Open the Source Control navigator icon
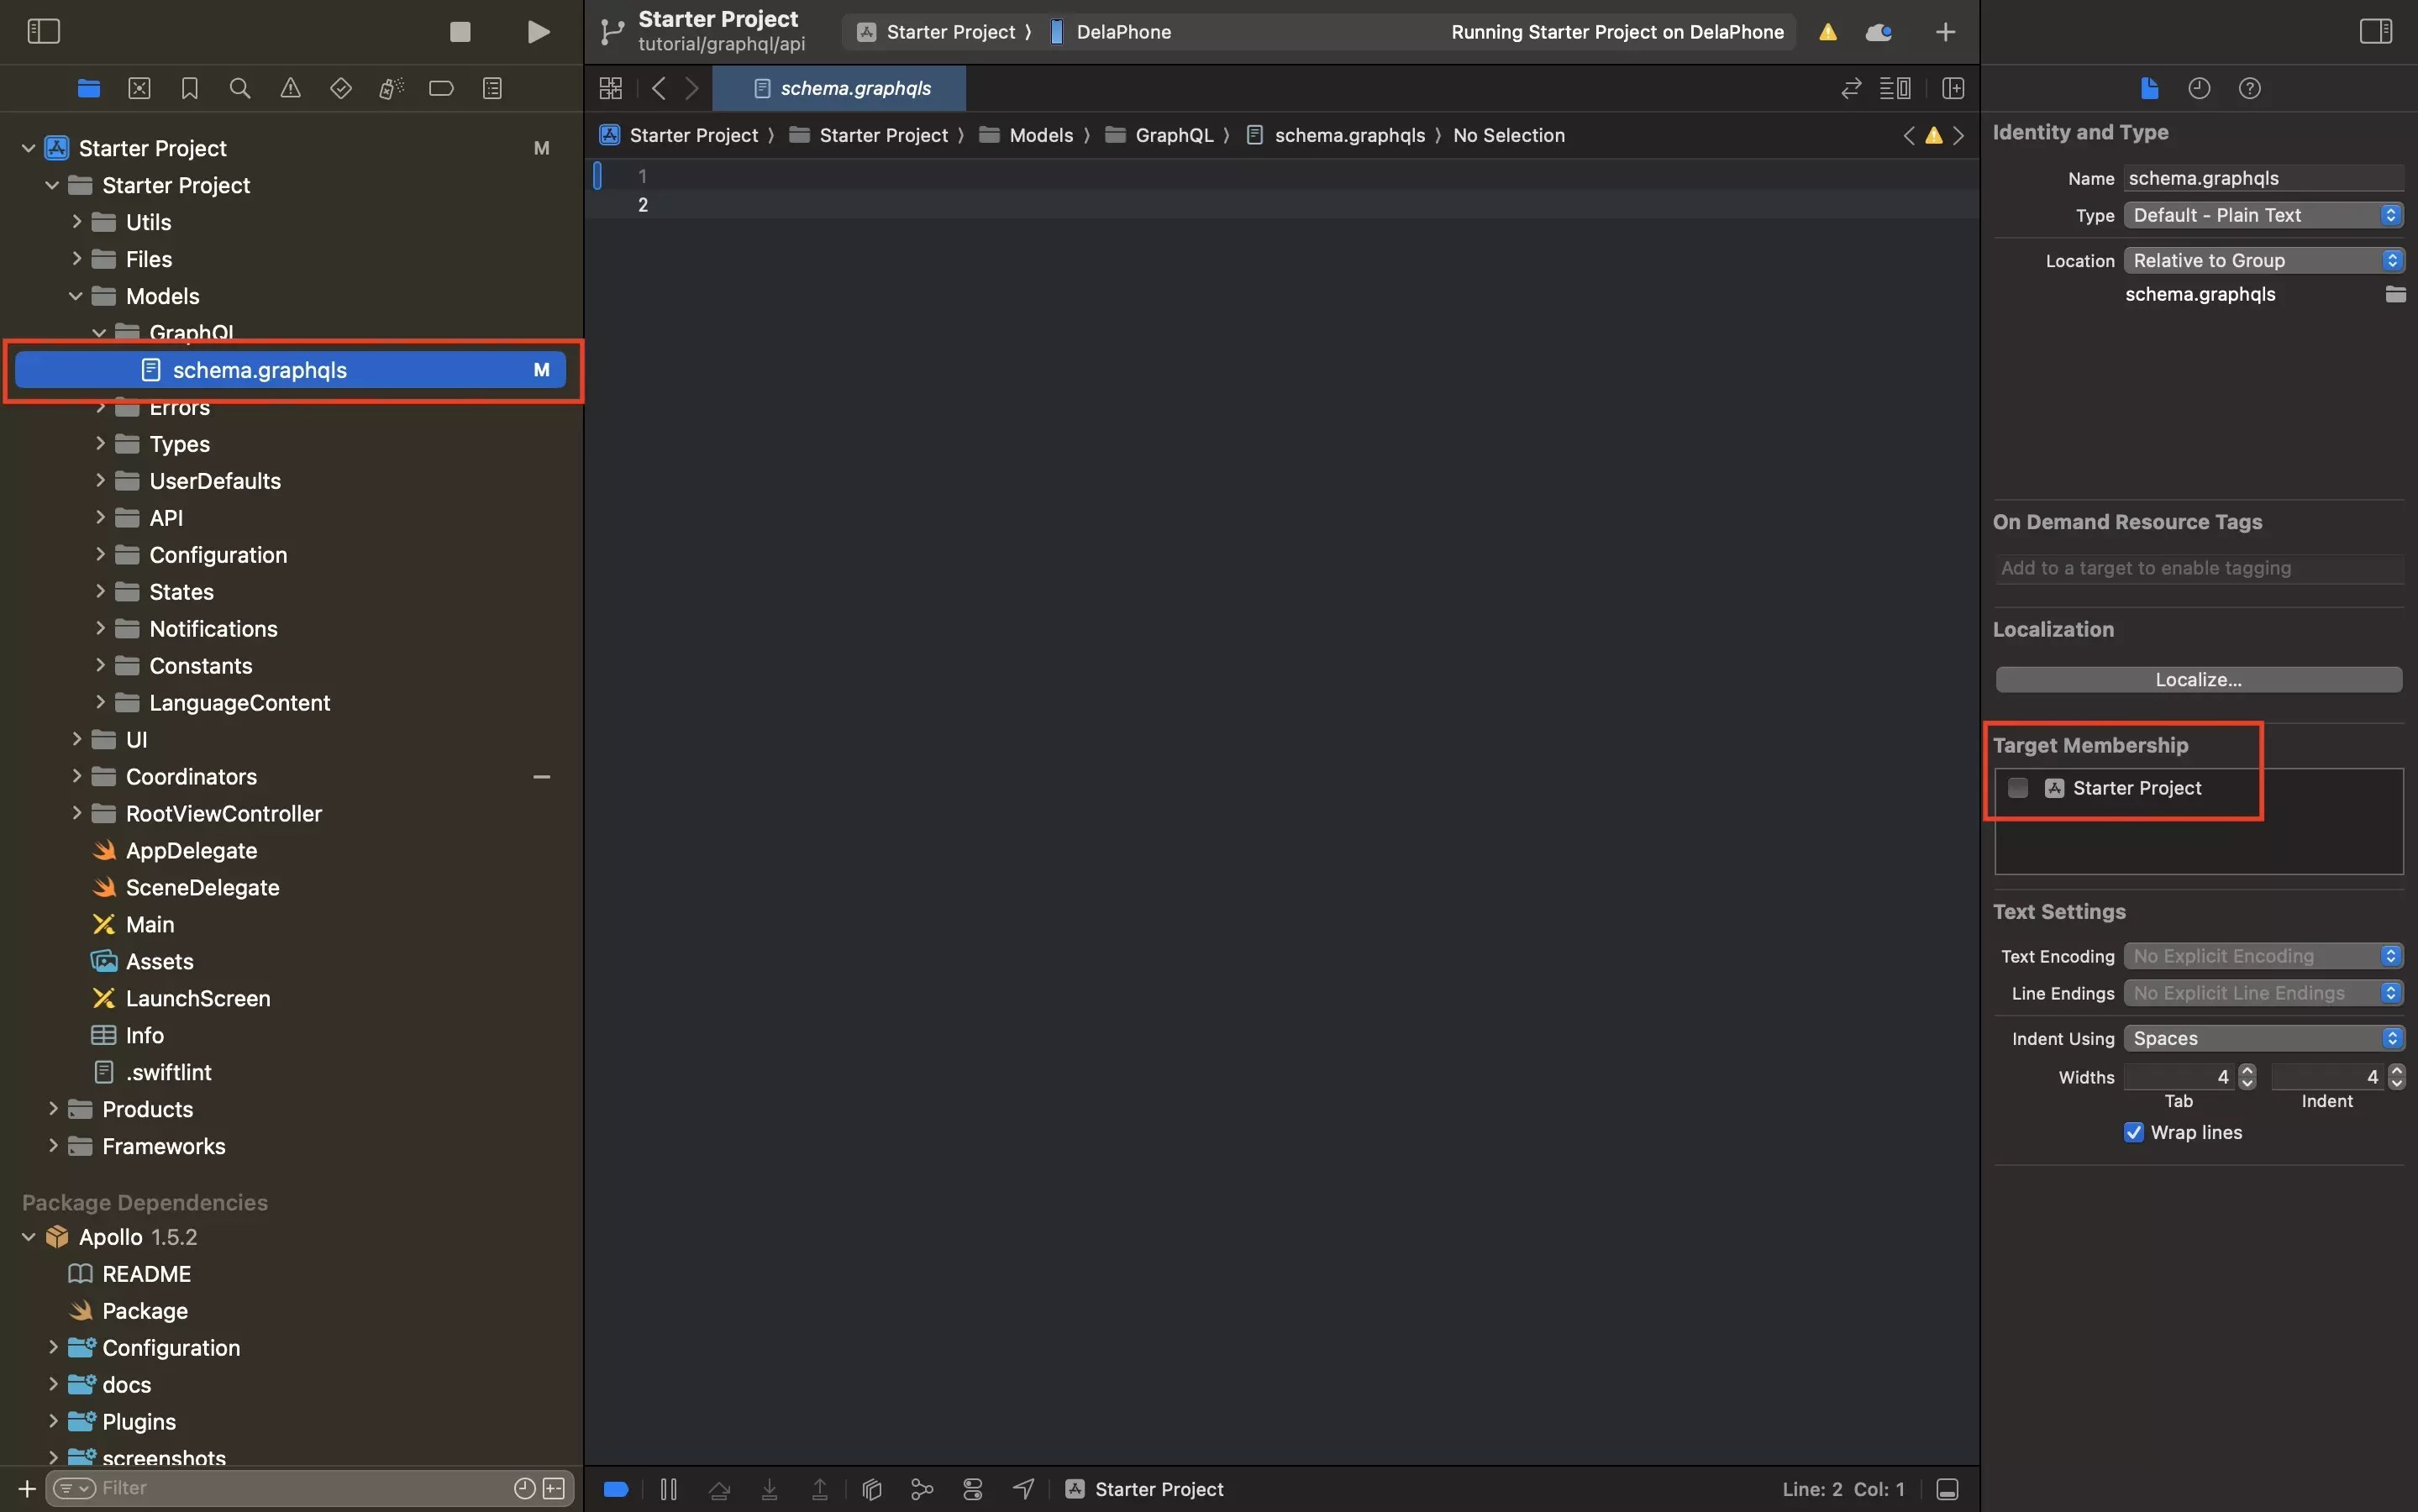2418x1512 pixels. (x=139, y=89)
